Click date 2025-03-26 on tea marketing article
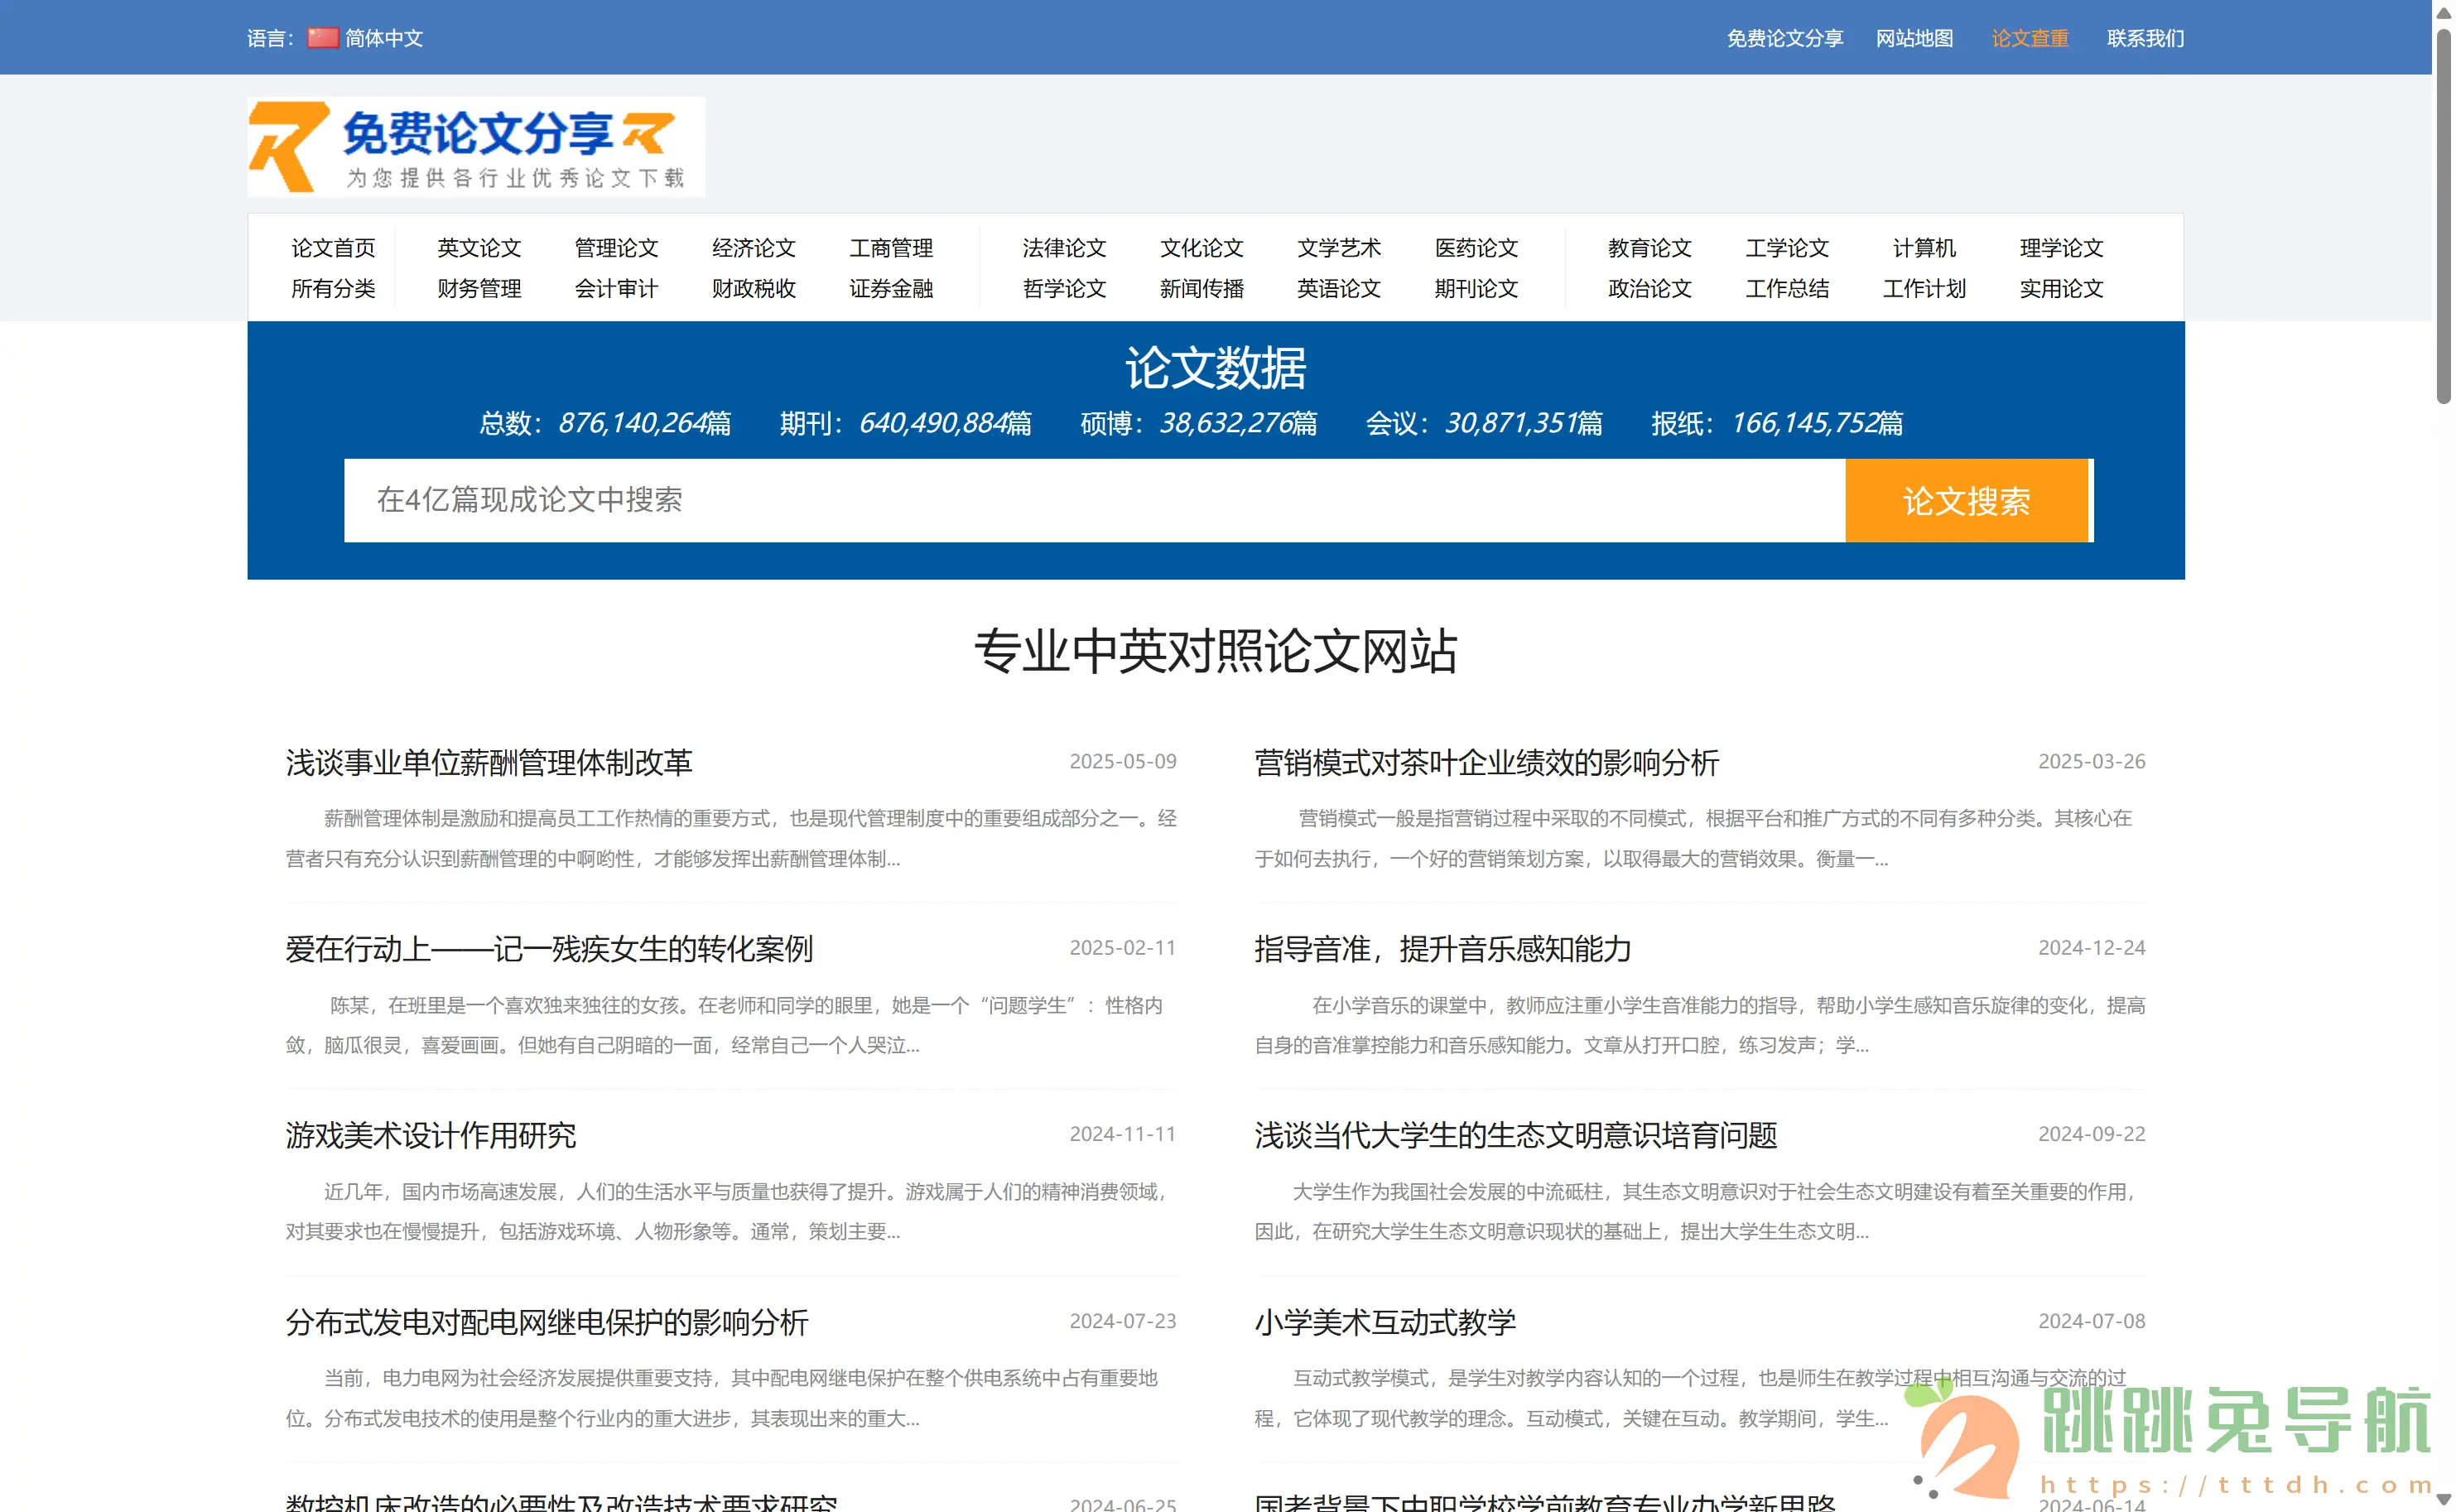 coord(2092,762)
